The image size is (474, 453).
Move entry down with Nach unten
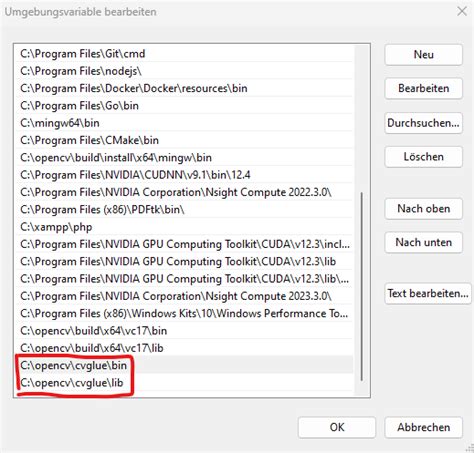point(423,242)
